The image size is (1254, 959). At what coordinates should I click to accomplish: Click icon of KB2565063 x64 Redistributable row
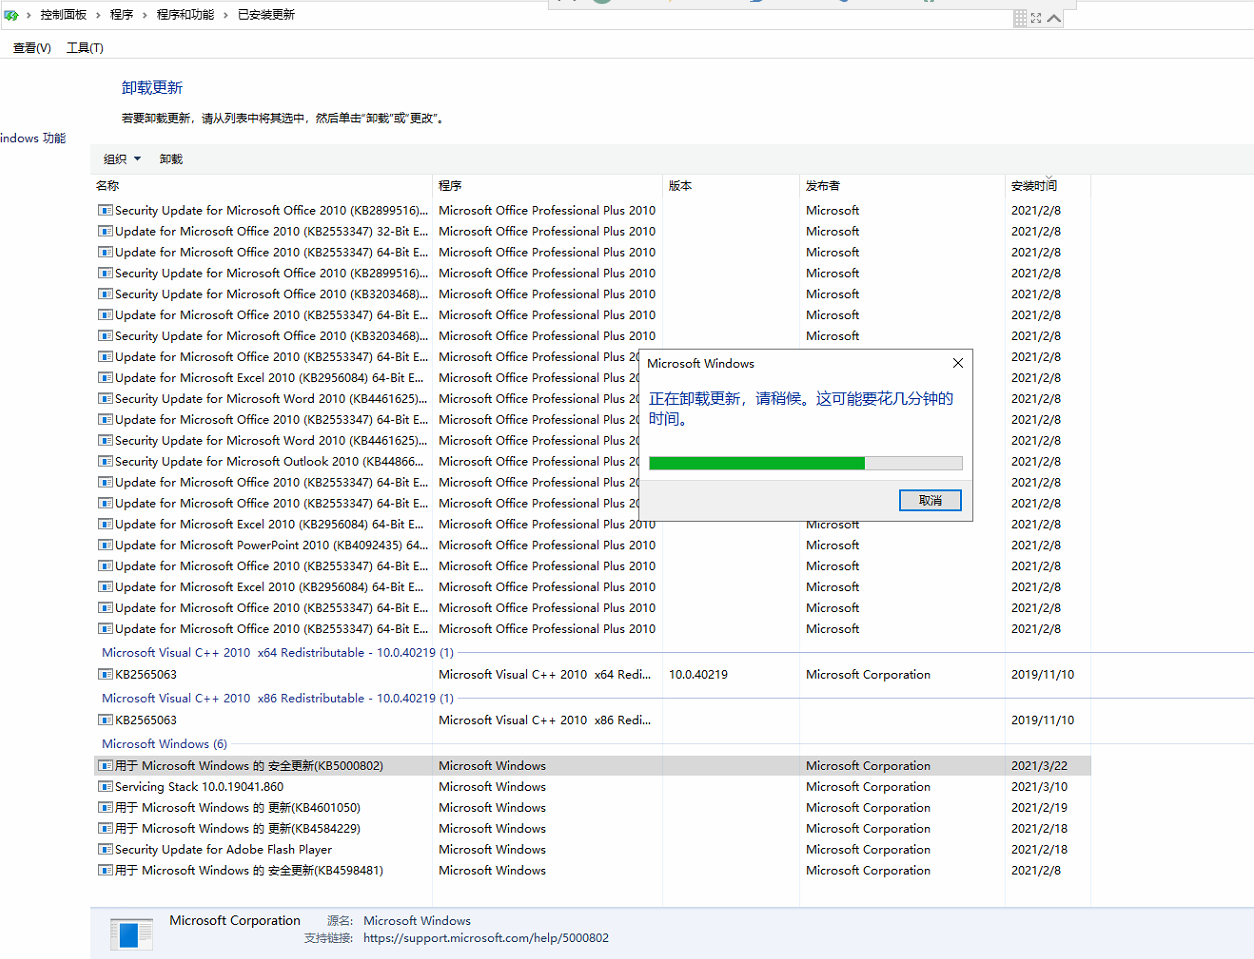coord(105,675)
